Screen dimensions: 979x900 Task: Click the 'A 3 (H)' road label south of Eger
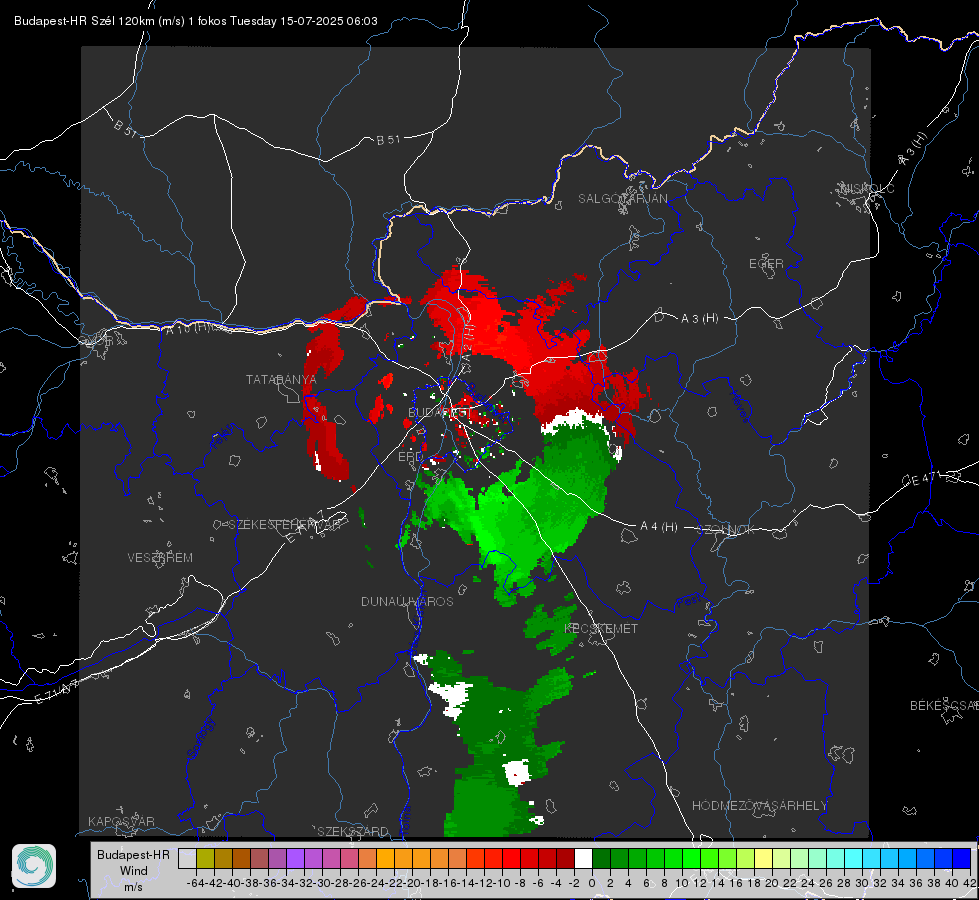coord(699,319)
